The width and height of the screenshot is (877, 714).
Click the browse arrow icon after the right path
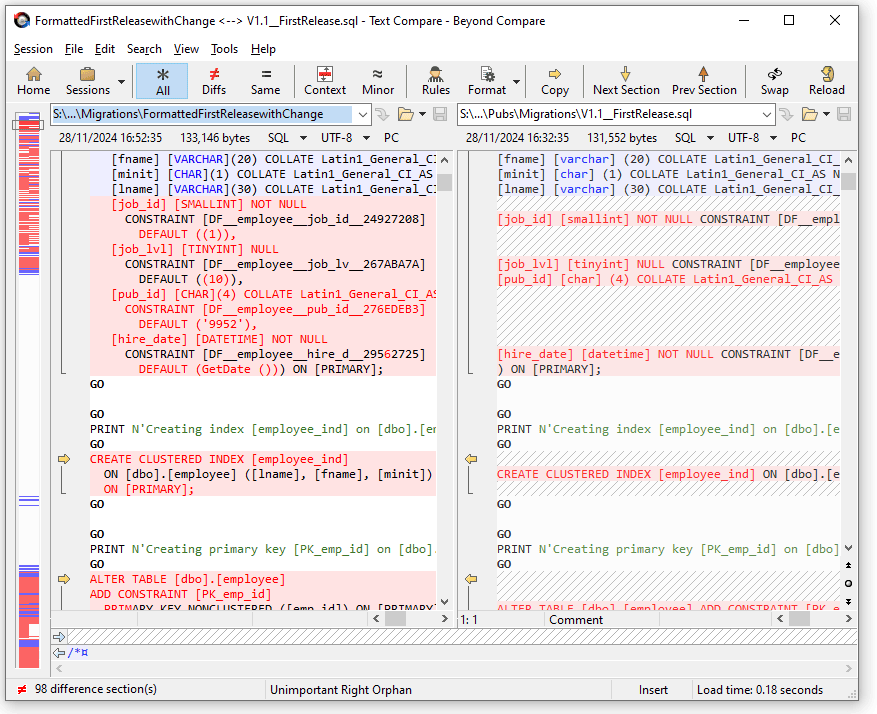(x=786, y=115)
